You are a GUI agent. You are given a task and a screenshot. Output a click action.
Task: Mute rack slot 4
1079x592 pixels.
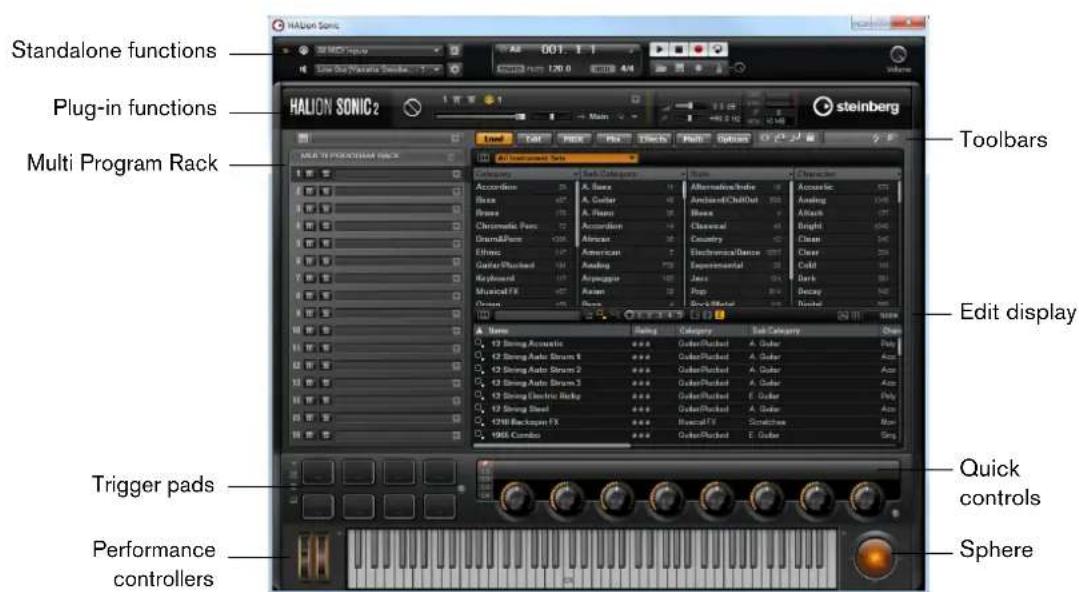(x=310, y=226)
